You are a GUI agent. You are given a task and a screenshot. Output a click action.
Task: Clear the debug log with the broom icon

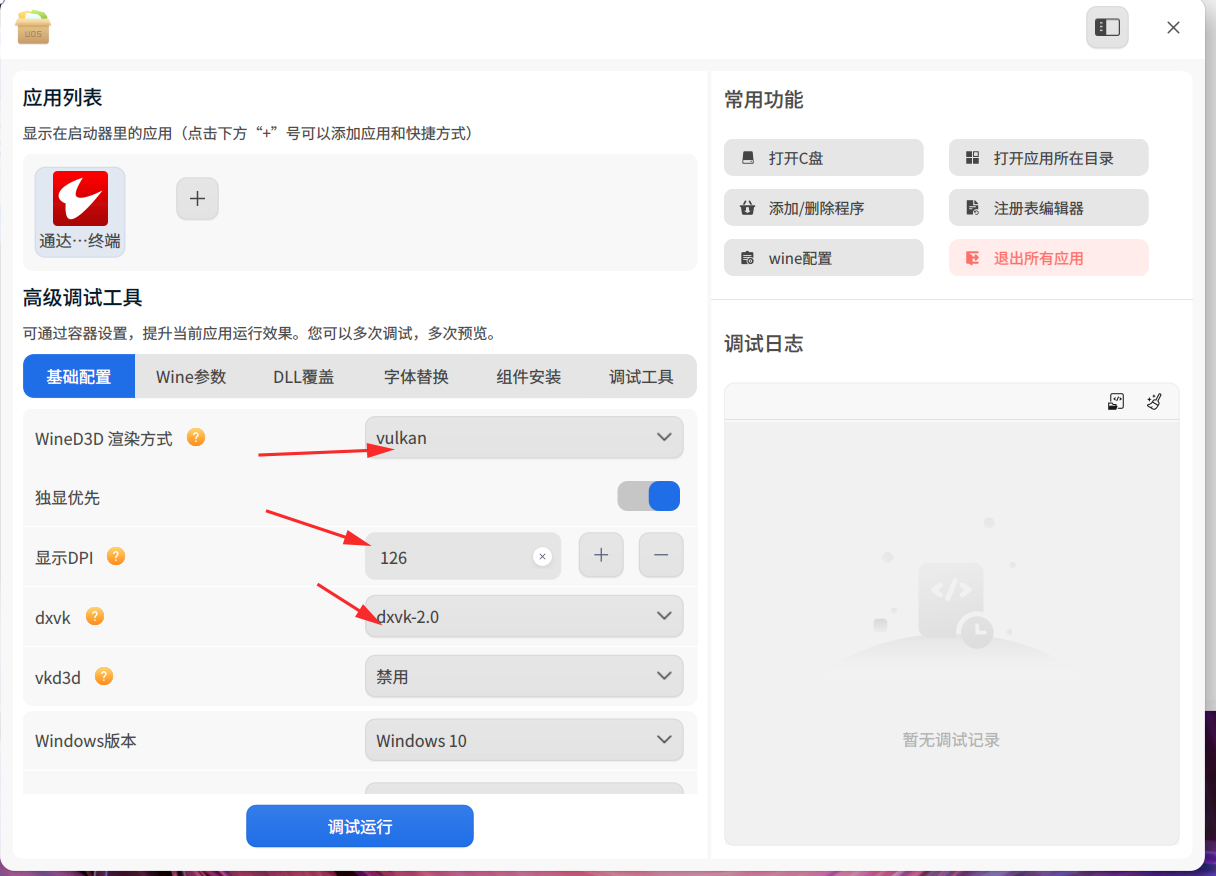pyautogui.click(x=1154, y=402)
